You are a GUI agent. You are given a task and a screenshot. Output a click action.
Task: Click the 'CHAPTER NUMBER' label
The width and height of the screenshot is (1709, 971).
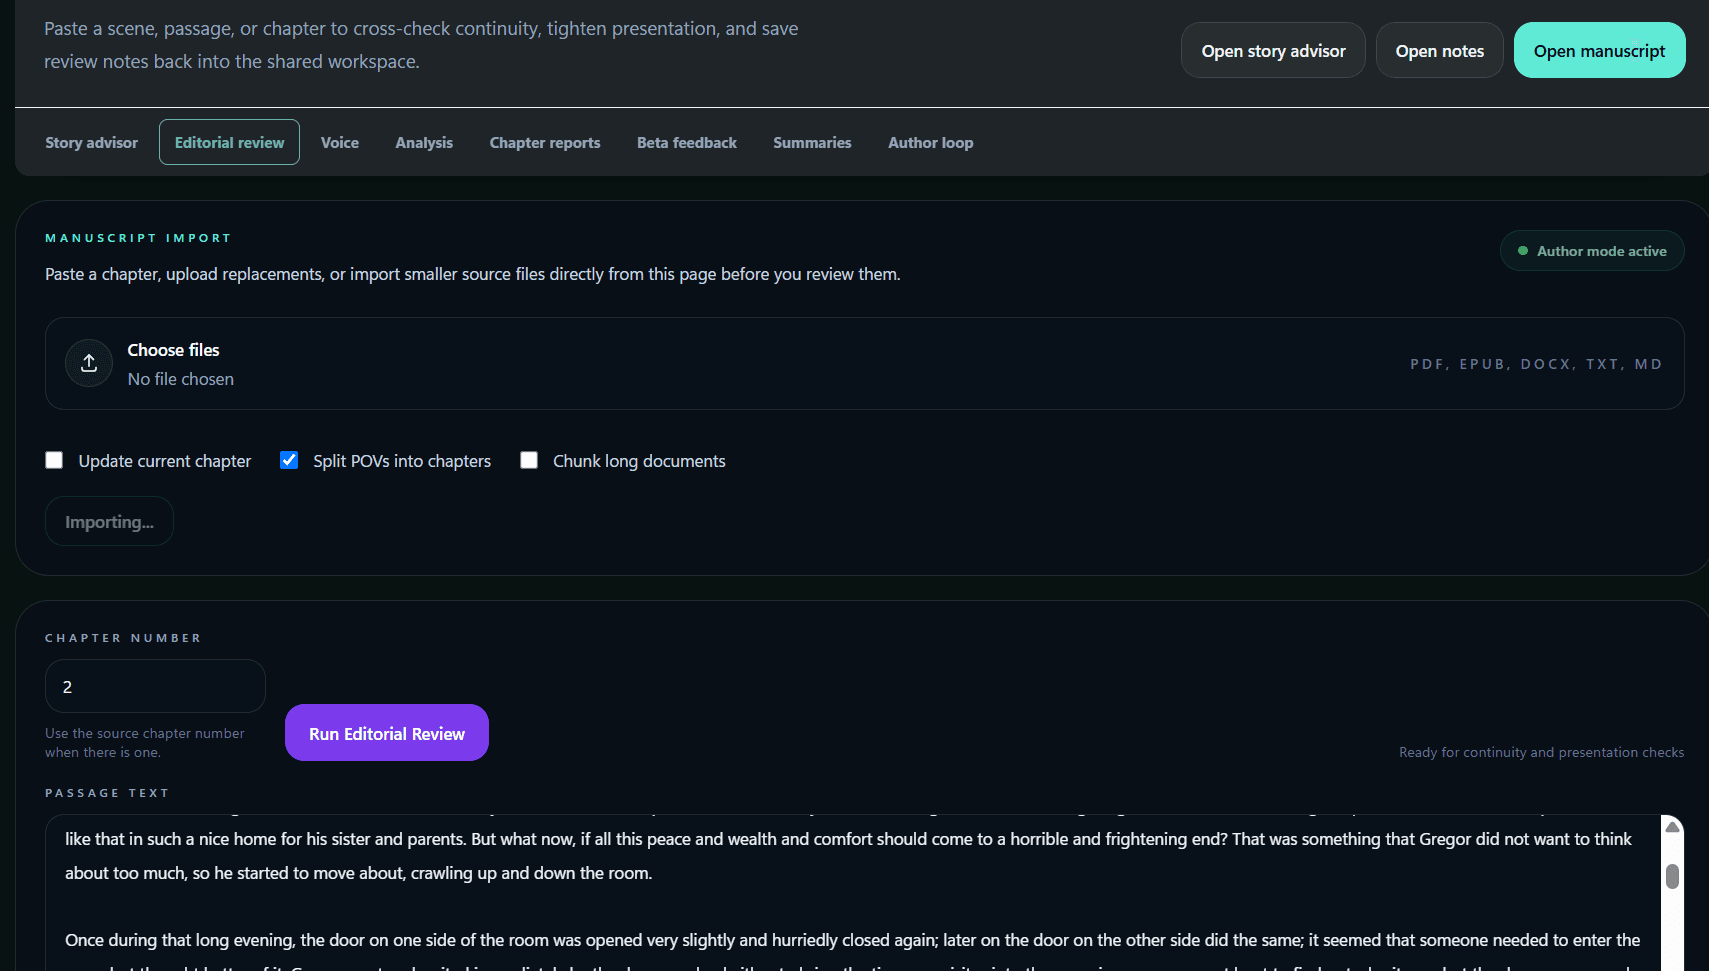coord(123,638)
